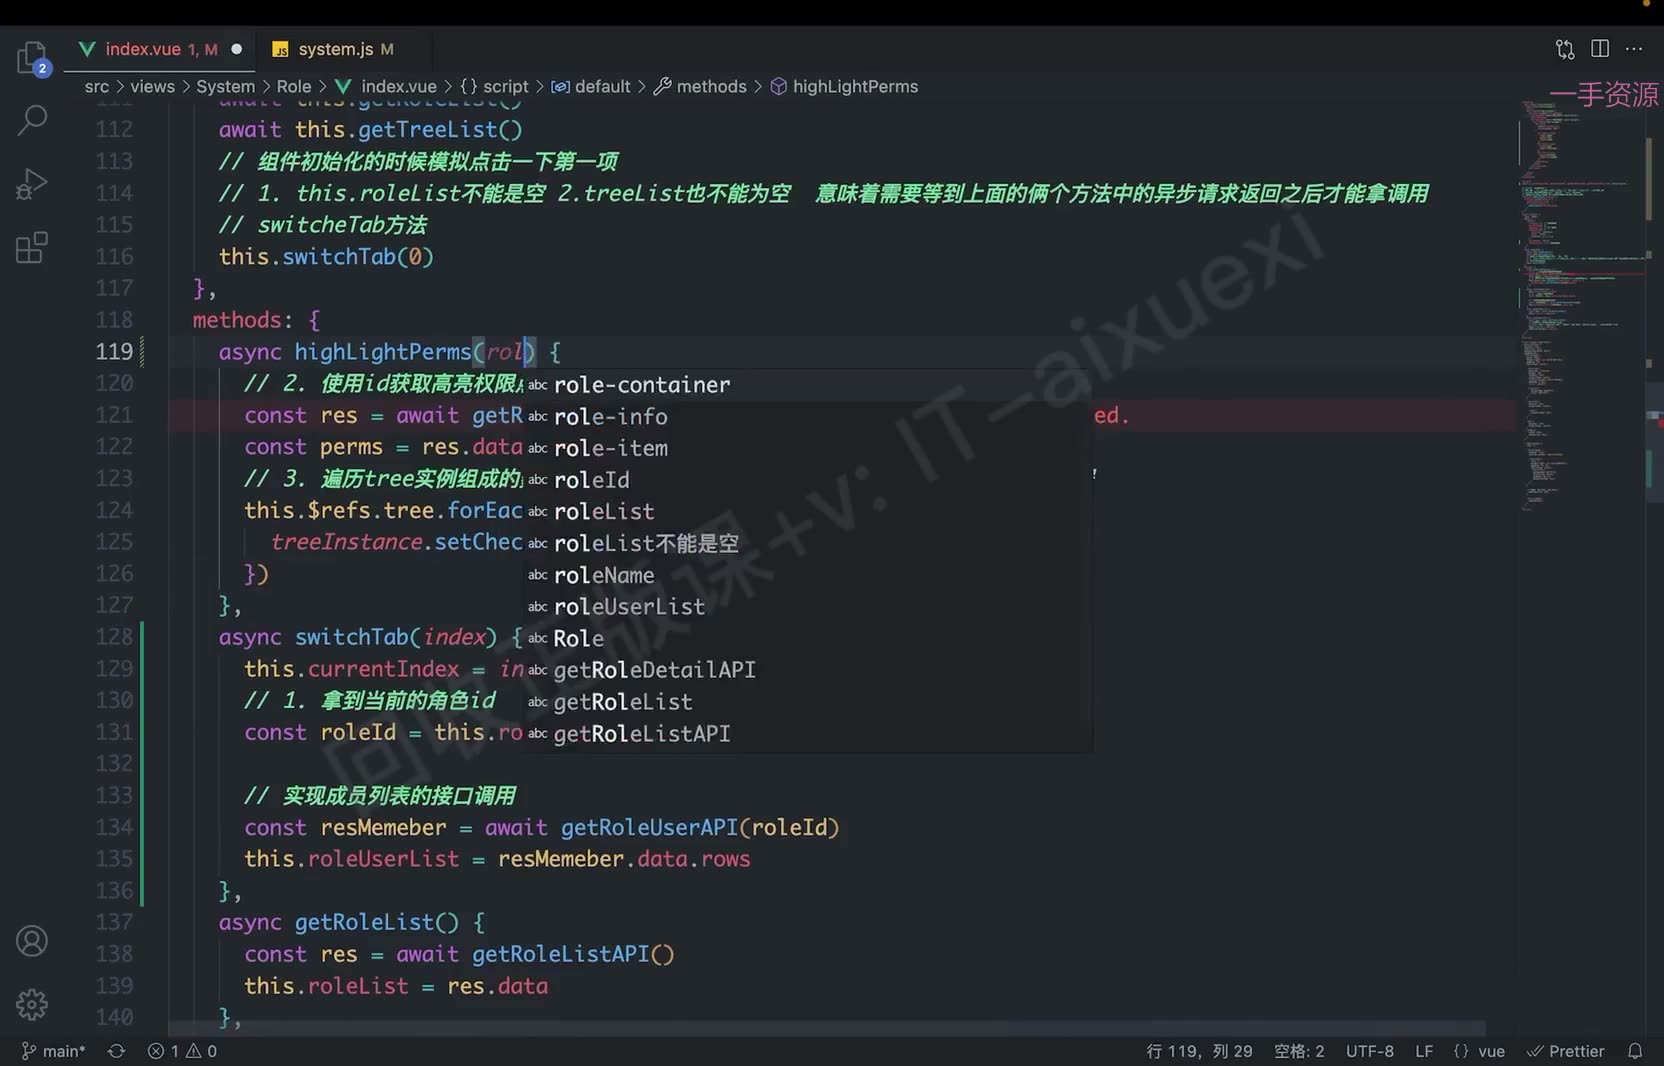
Task: Click the sync changes icon in status bar
Action: (x=116, y=1051)
